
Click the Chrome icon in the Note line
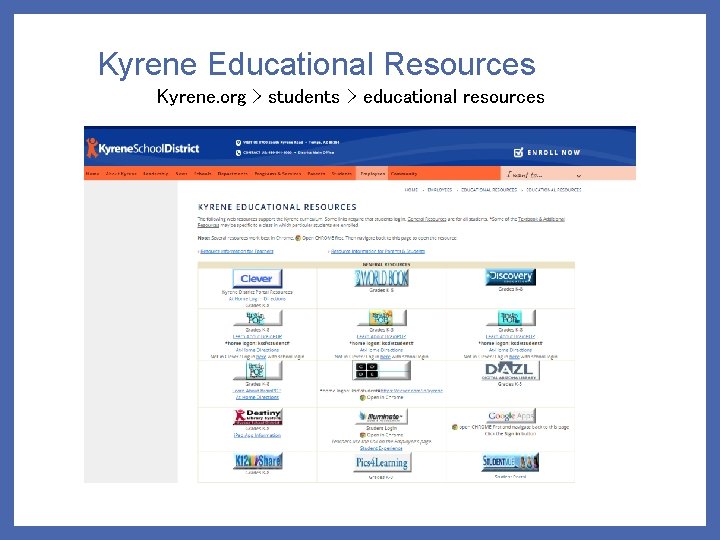pos(298,238)
